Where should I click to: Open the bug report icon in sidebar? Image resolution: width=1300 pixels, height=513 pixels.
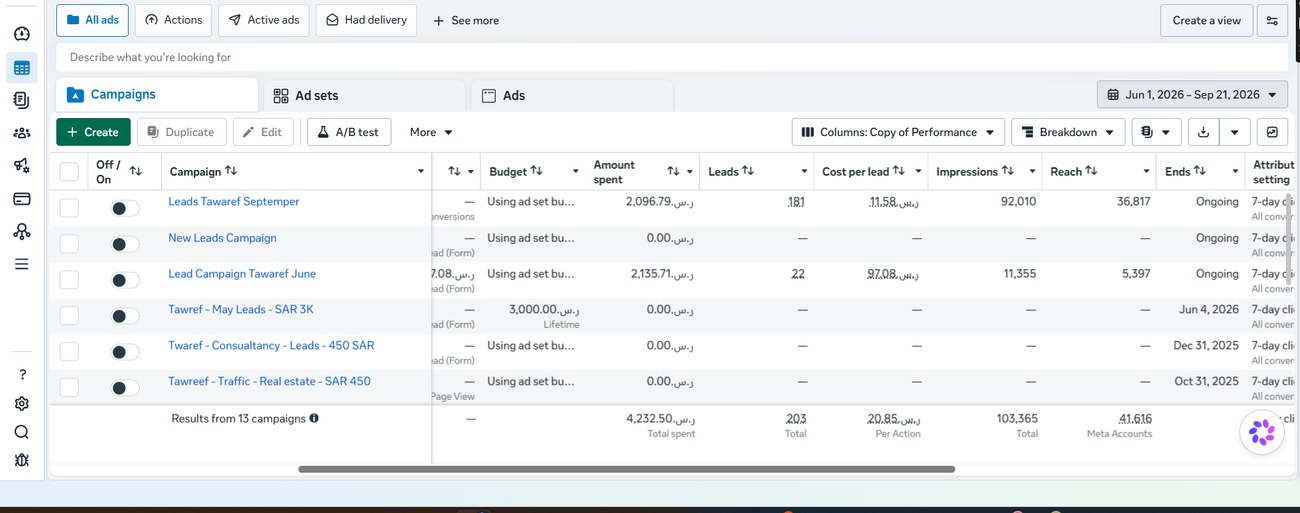click(x=22, y=460)
